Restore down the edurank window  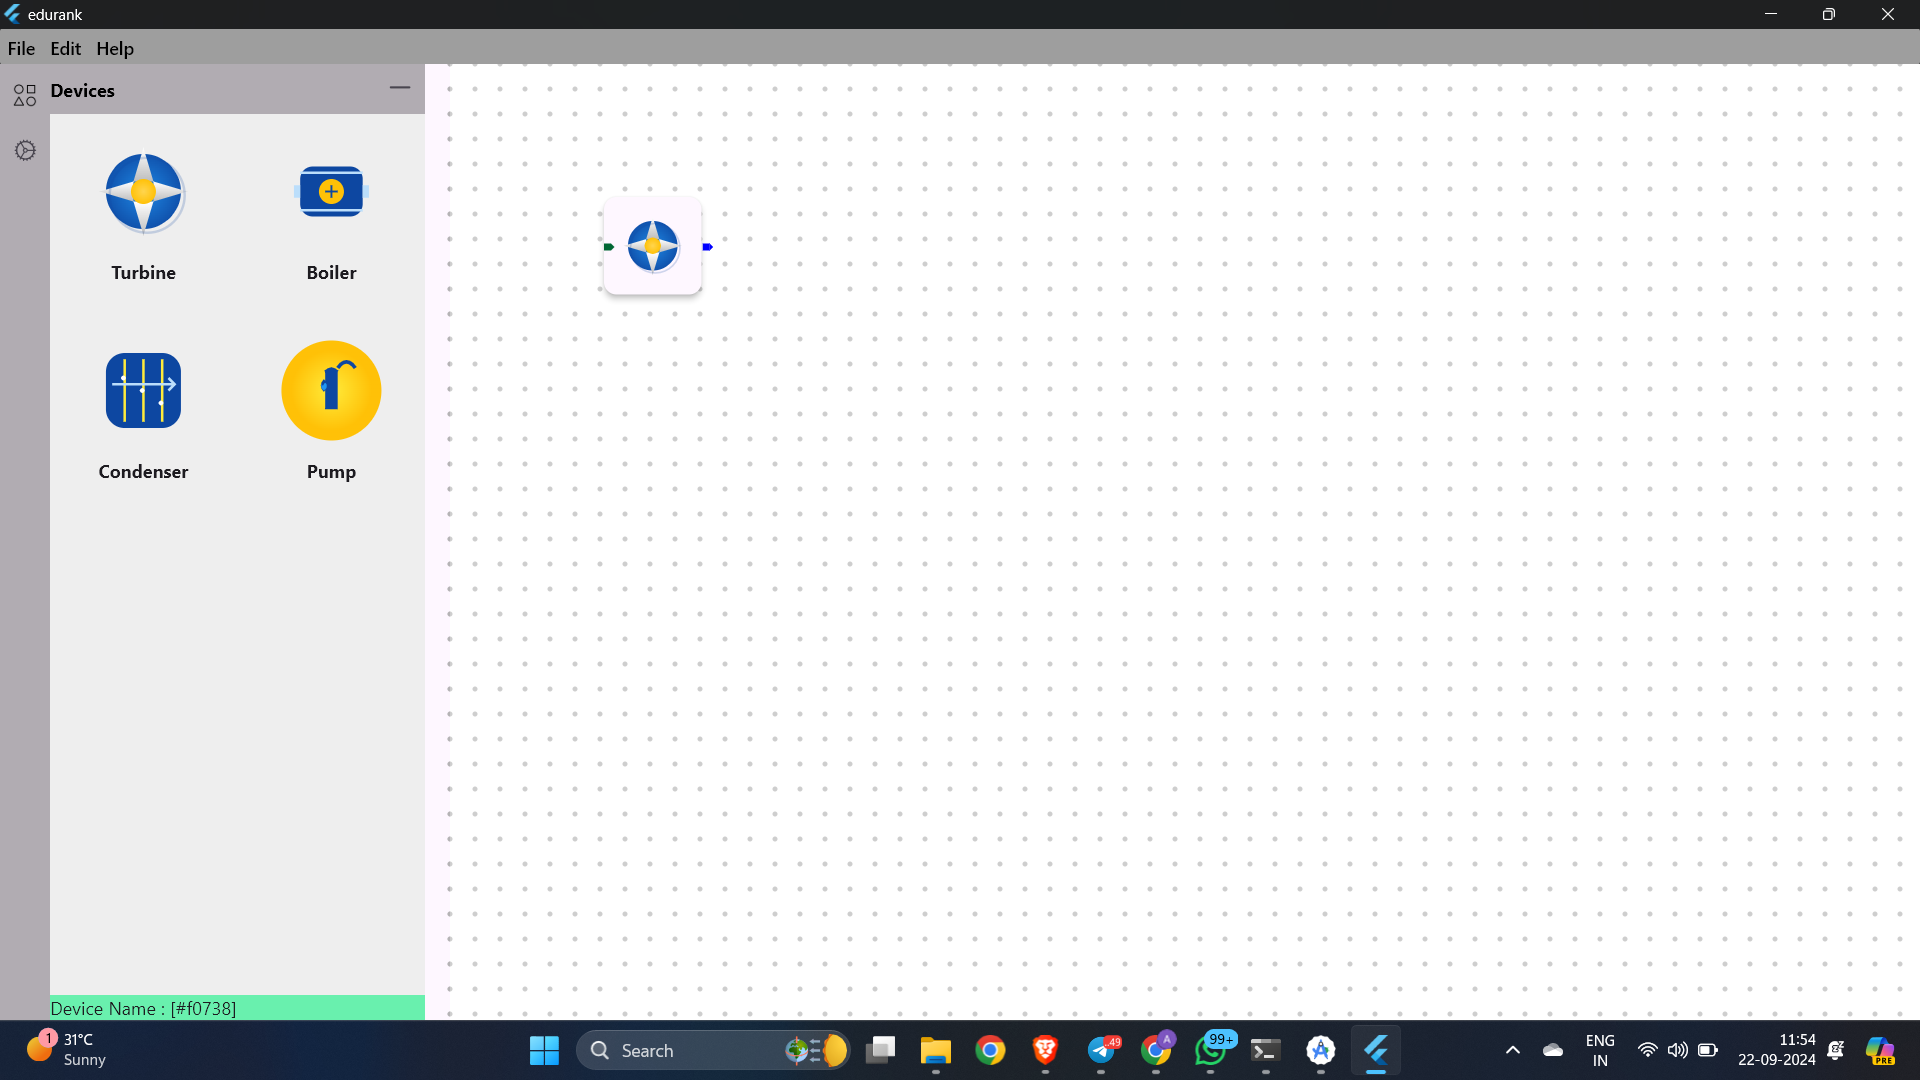click(x=1829, y=14)
